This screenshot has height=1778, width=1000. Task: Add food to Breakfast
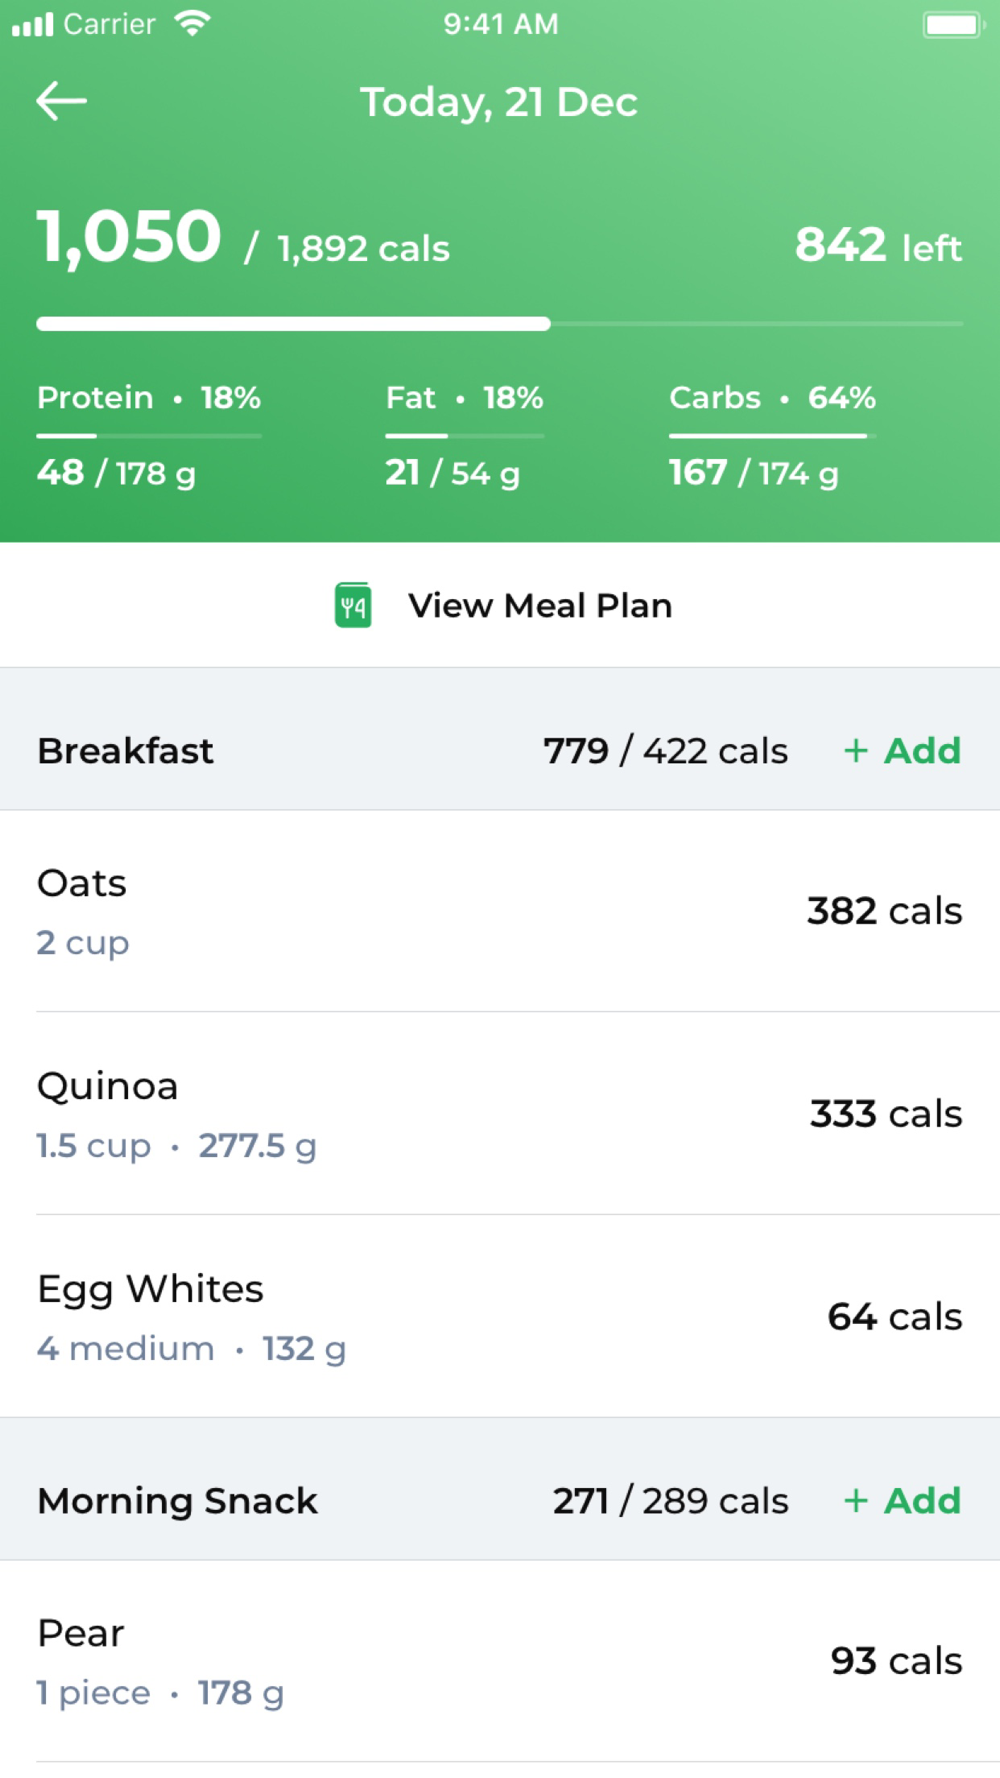pos(902,751)
